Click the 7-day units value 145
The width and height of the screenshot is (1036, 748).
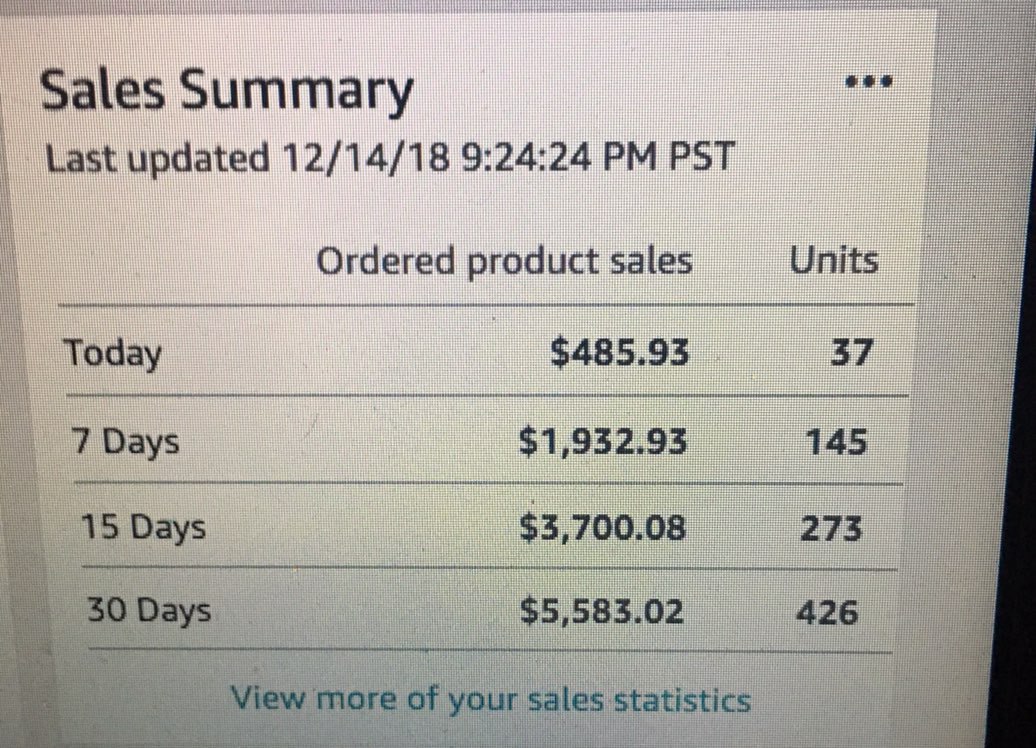coord(836,440)
